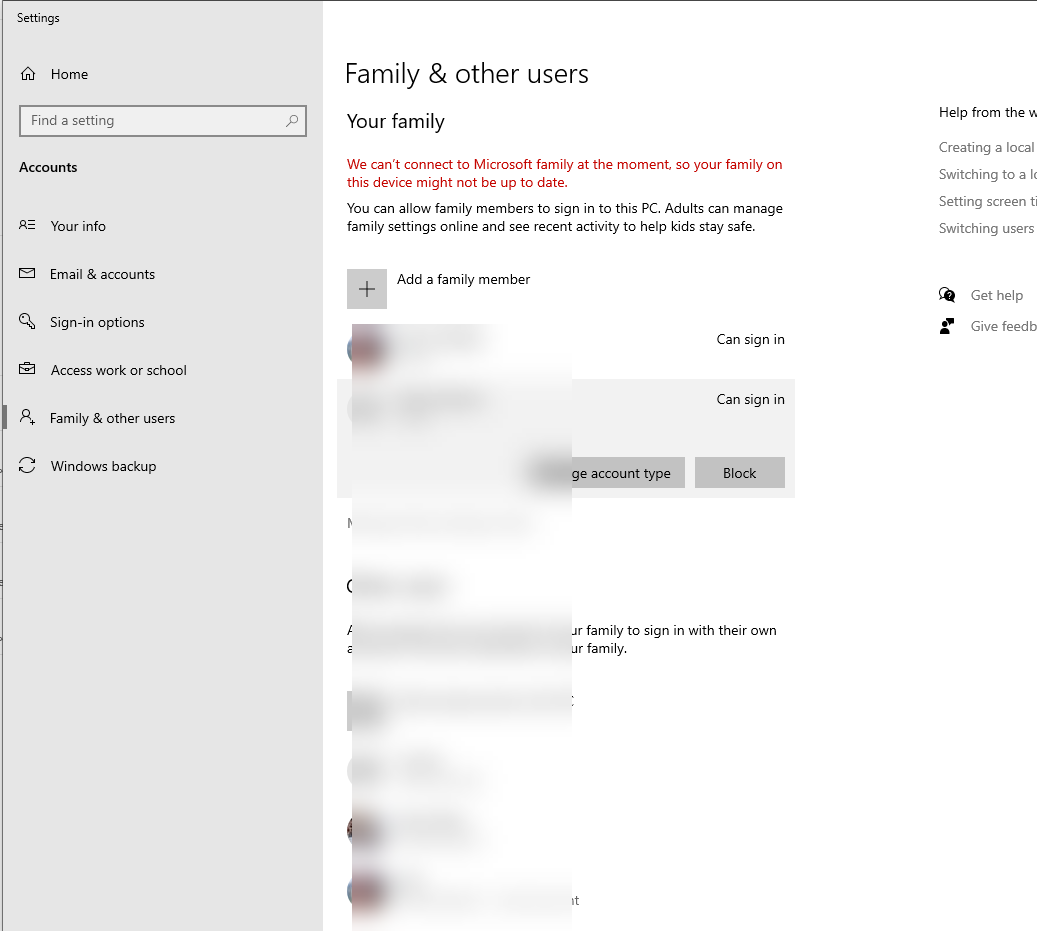Click the briefcase icon for work or school
The height and width of the screenshot is (931, 1037).
pos(27,368)
